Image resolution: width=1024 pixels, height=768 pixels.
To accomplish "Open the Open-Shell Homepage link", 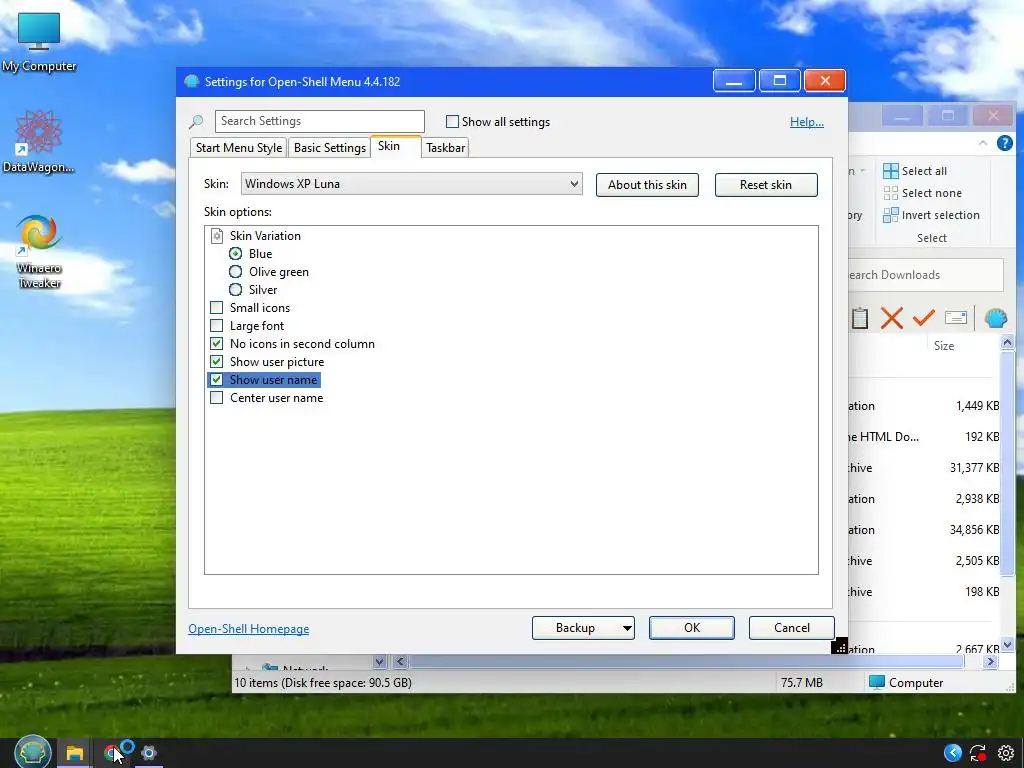I will pos(249,629).
